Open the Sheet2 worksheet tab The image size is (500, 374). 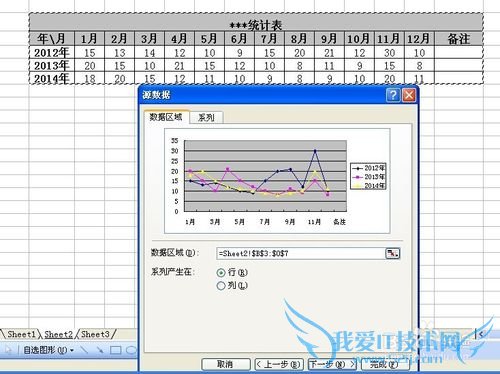(x=58, y=334)
